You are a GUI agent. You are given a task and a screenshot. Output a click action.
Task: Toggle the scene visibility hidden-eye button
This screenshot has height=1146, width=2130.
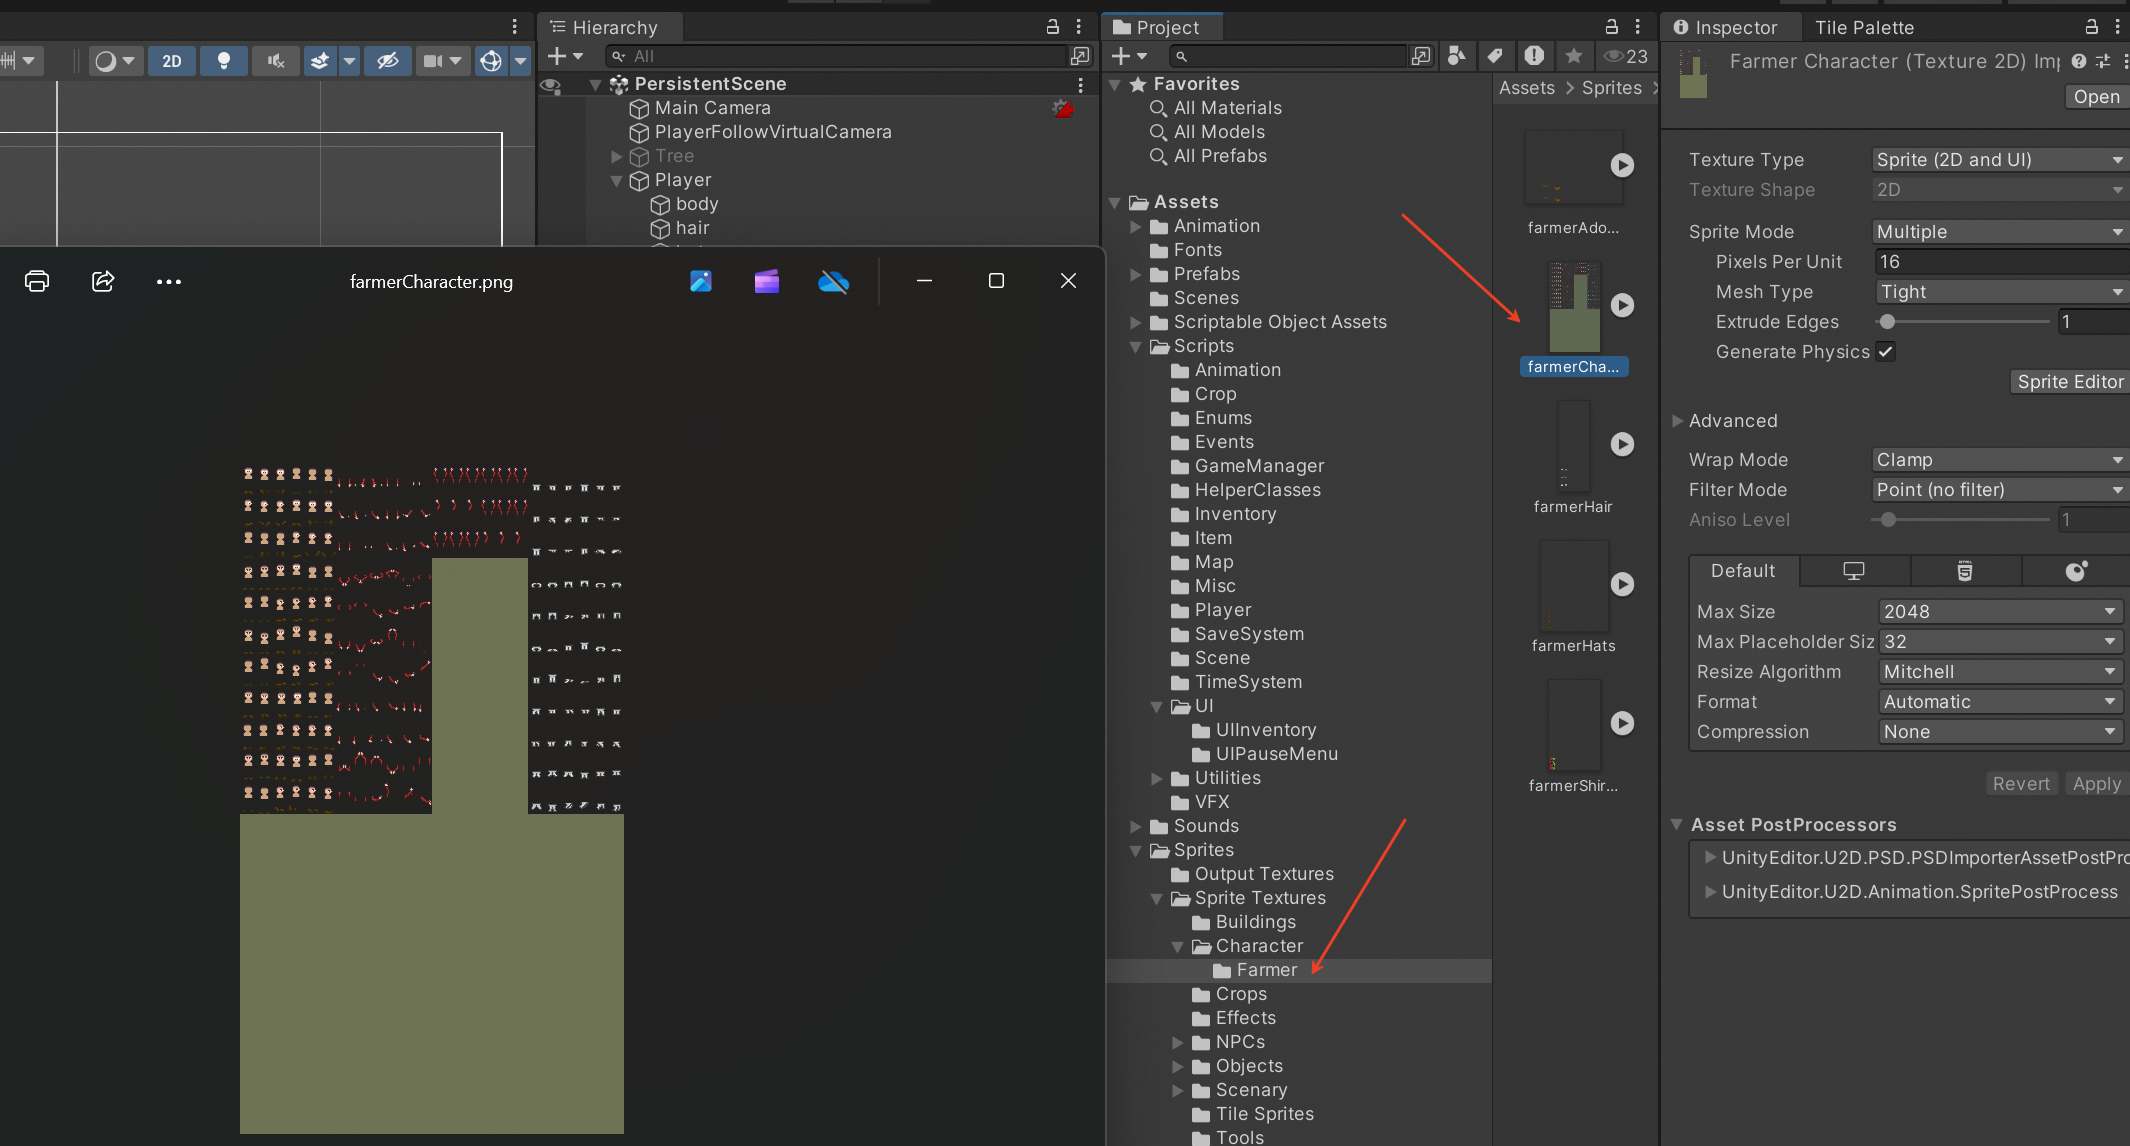387,61
